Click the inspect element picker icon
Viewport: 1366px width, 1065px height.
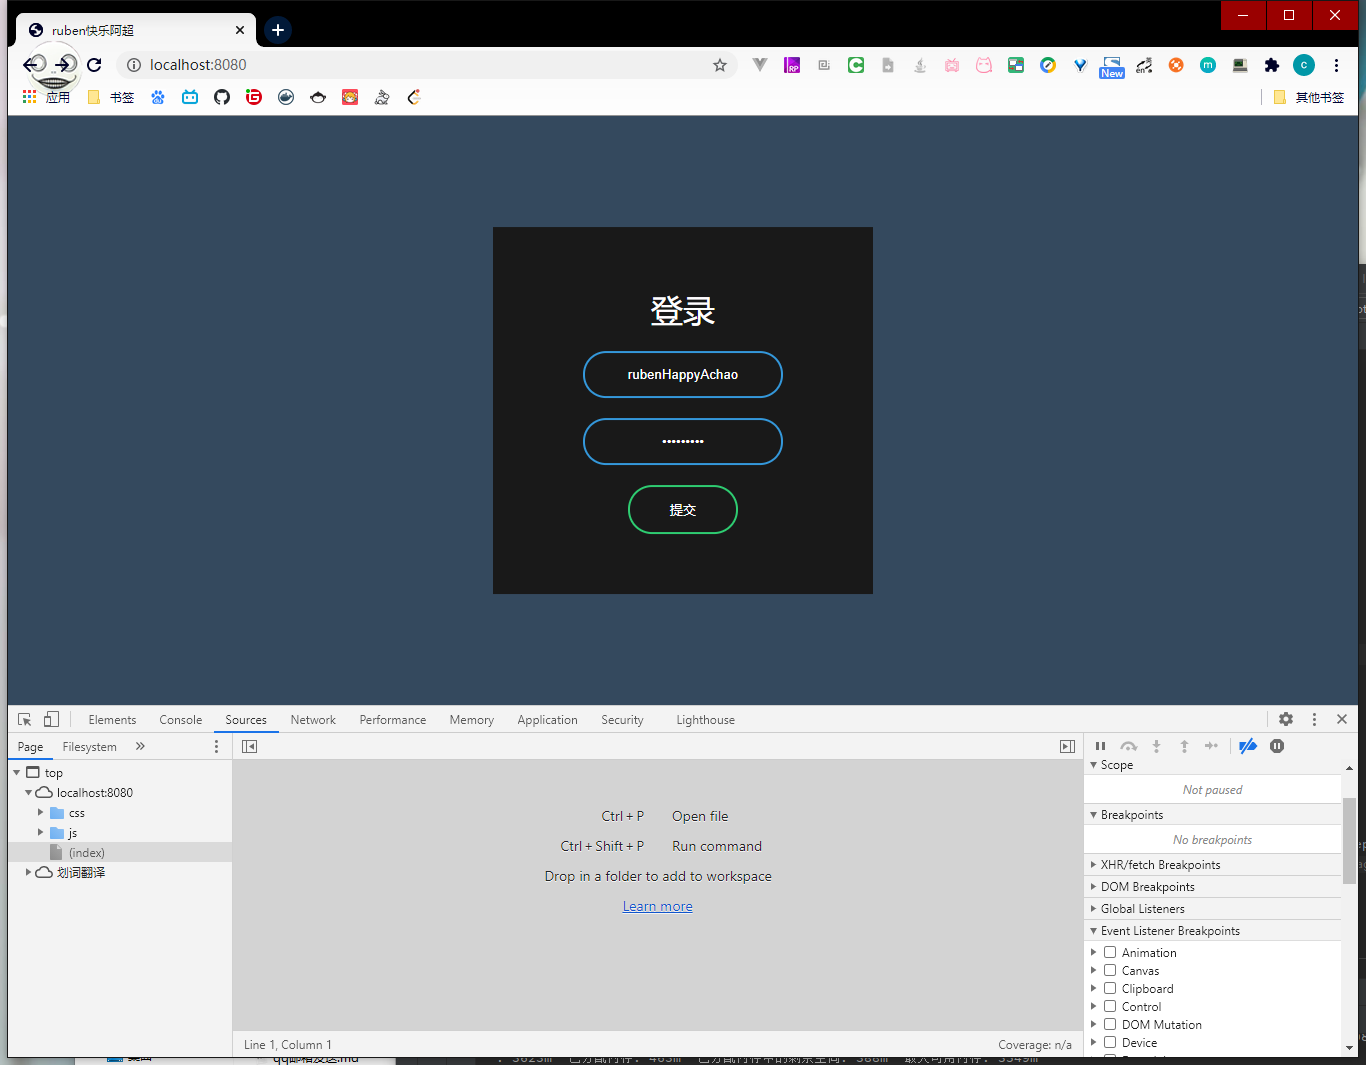click(x=25, y=719)
